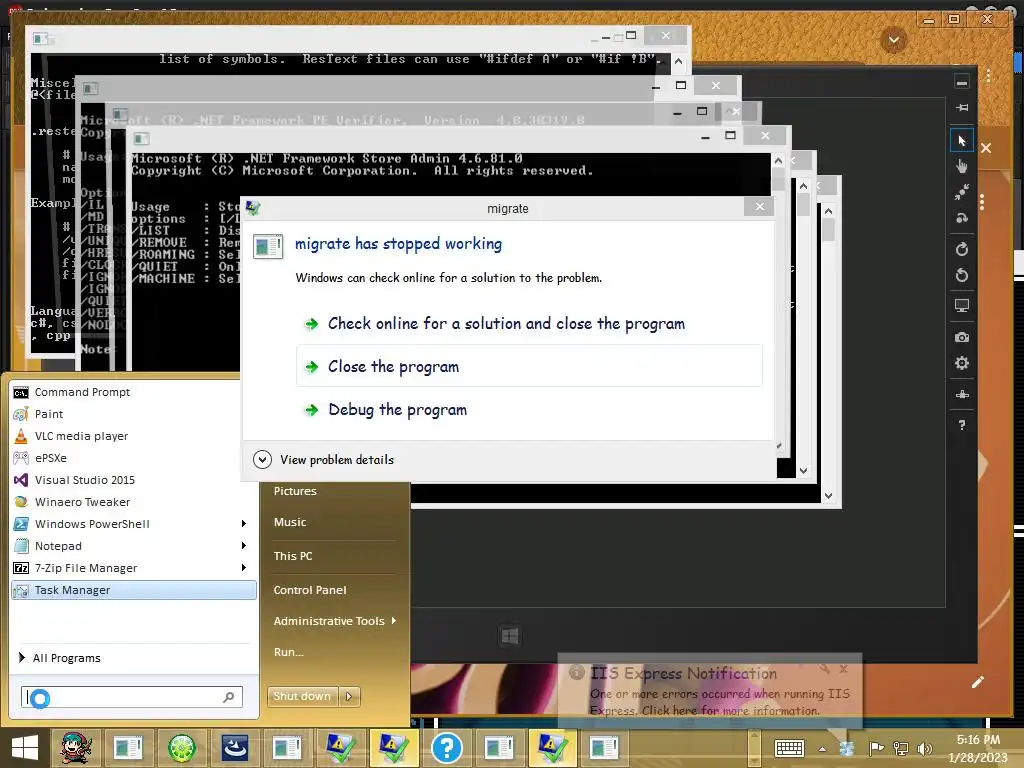The height and width of the screenshot is (768, 1024).
Task: Select the hand touch input tool
Action: (961, 166)
